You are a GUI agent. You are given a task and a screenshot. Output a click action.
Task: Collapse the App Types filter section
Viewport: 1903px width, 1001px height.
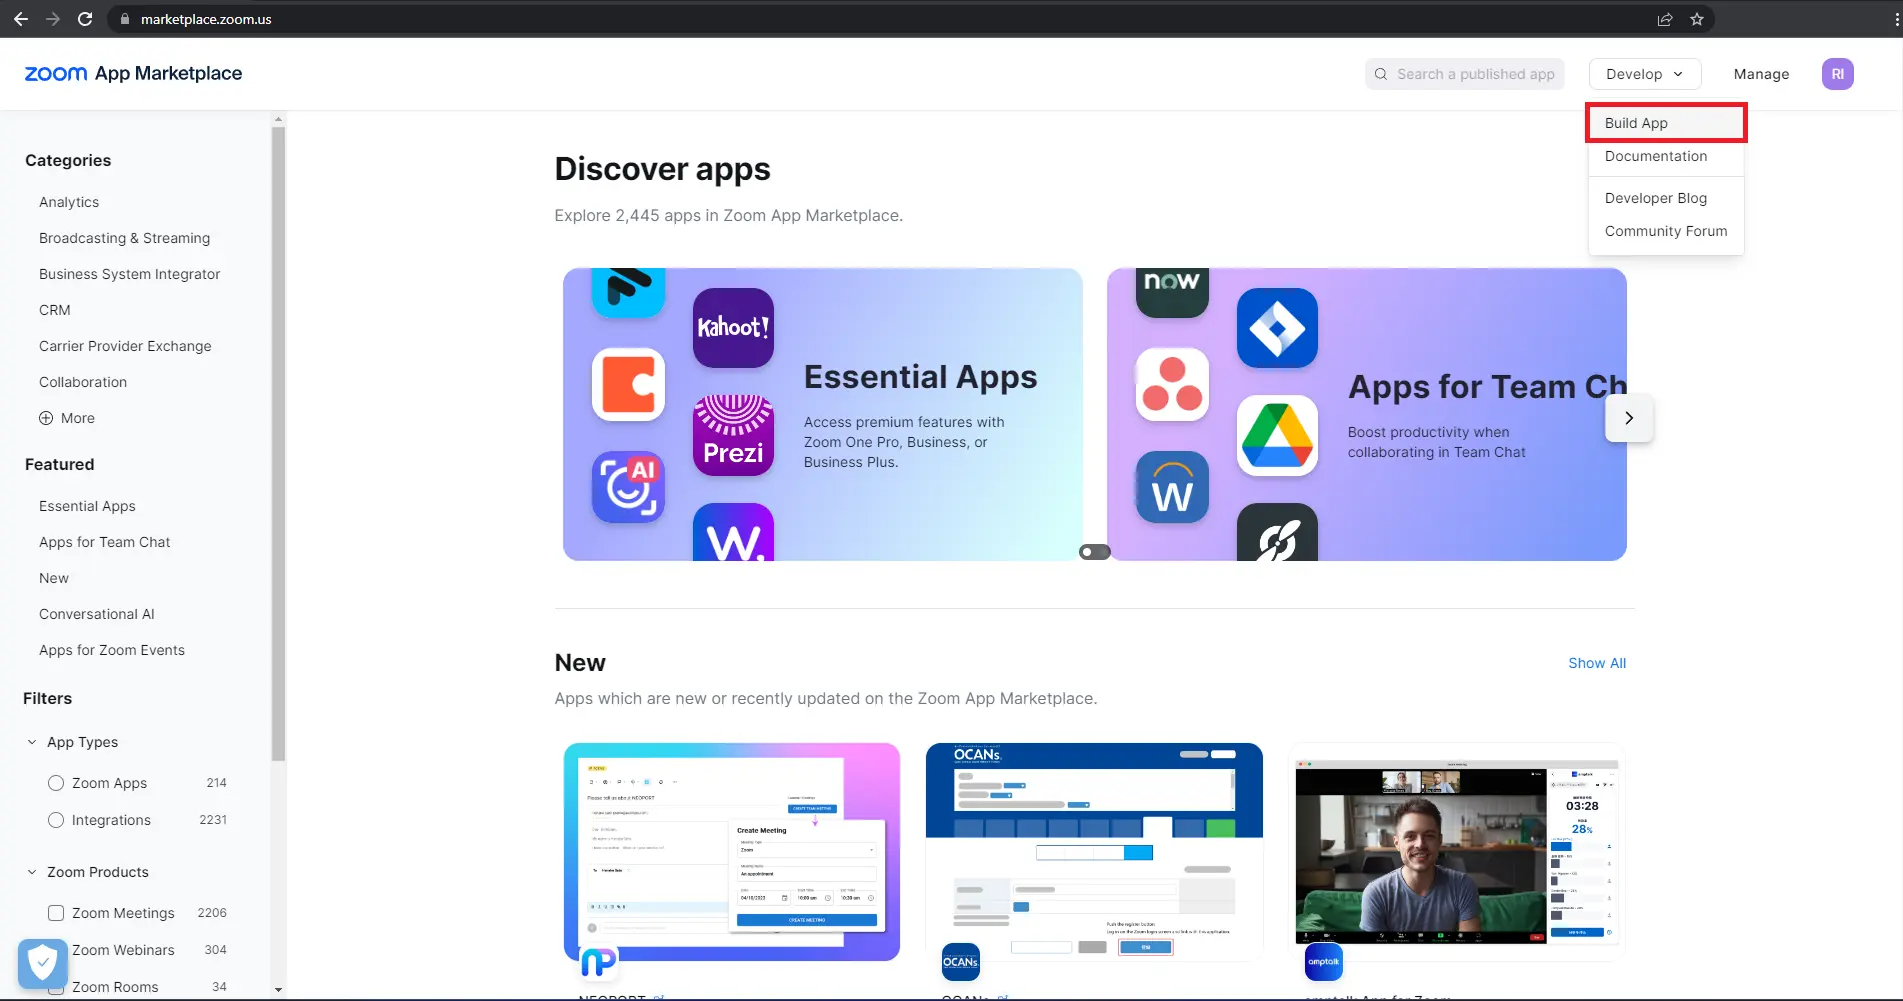pyautogui.click(x=32, y=742)
